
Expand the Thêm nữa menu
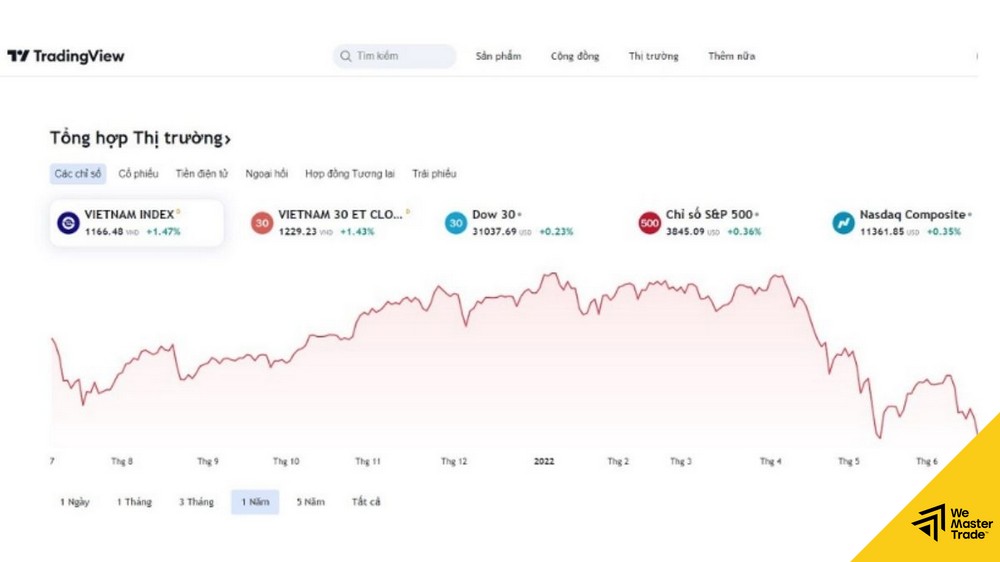click(732, 56)
